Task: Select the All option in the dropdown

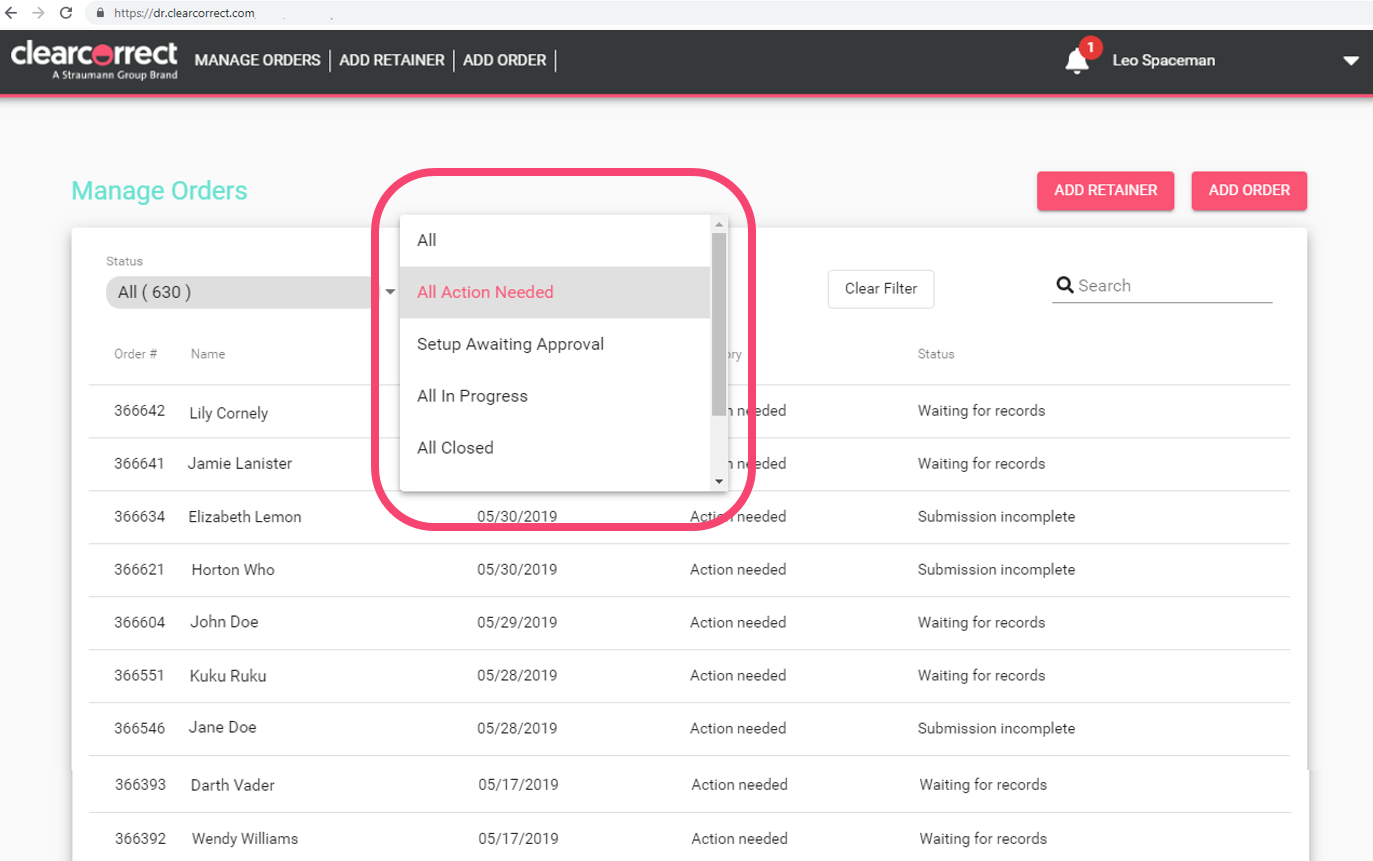Action: coord(426,240)
